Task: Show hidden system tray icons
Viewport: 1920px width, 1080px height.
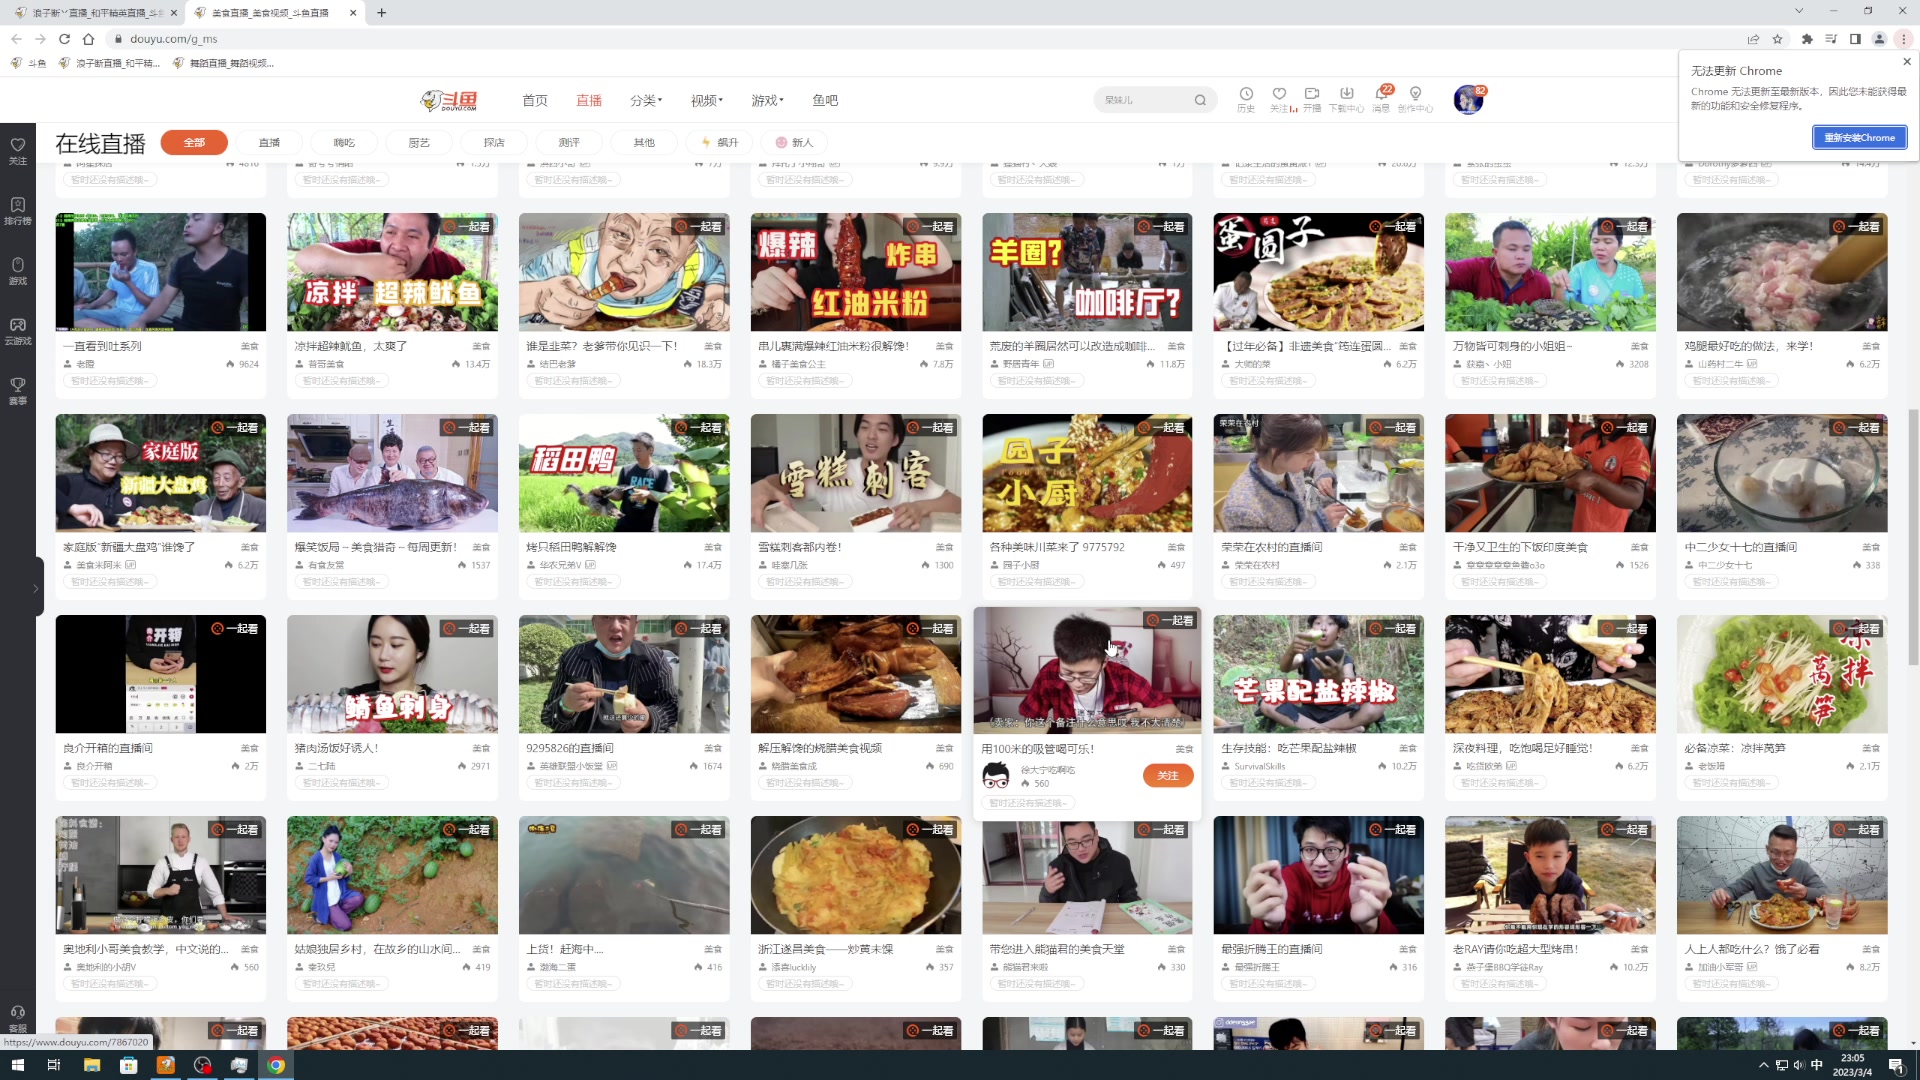Action: tap(1763, 1065)
